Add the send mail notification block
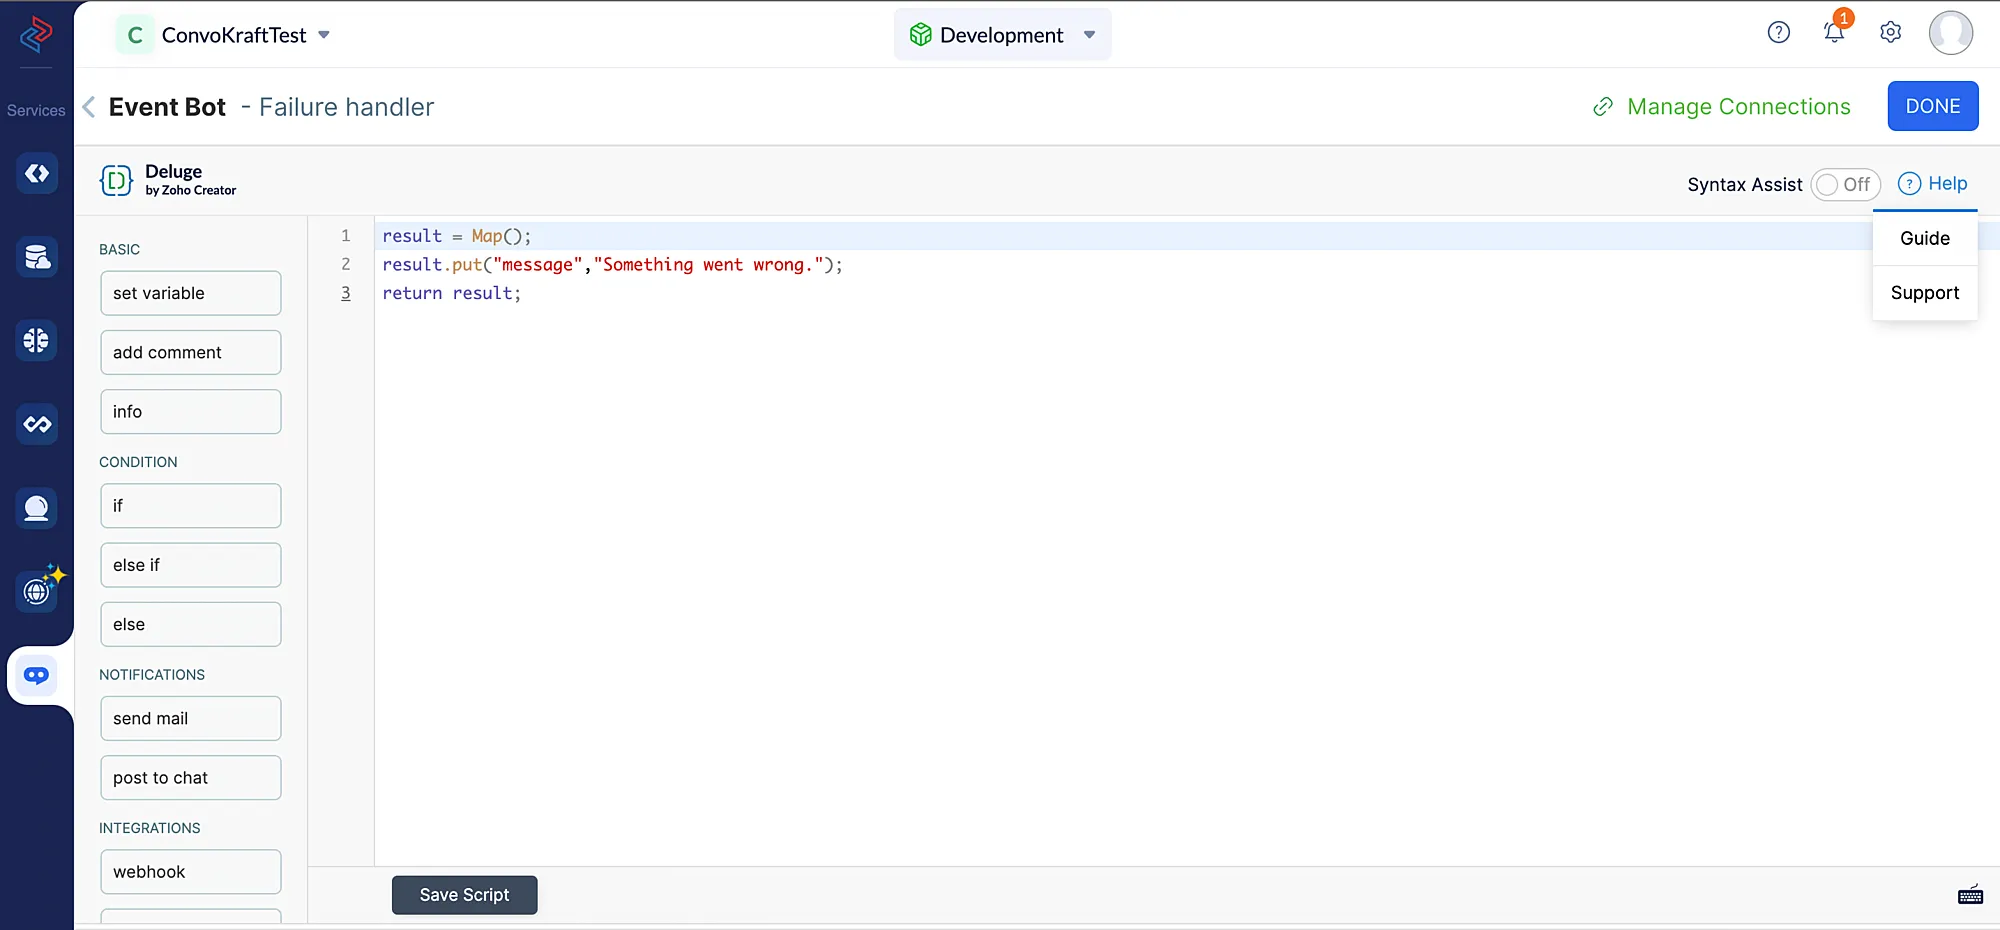 click(190, 718)
